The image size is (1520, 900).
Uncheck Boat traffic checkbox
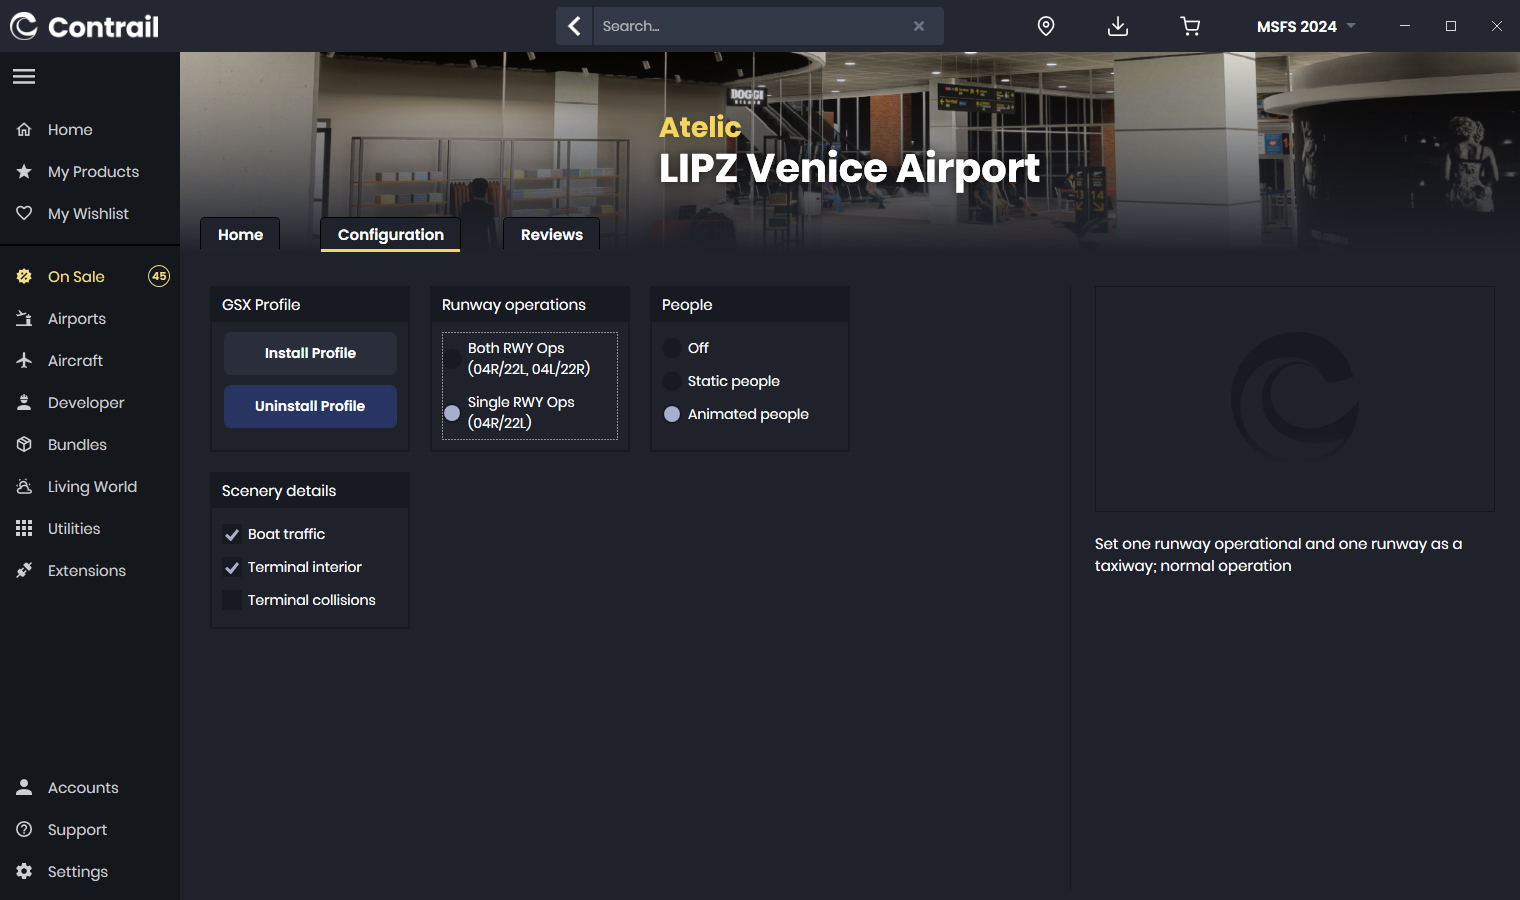(232, 534)
